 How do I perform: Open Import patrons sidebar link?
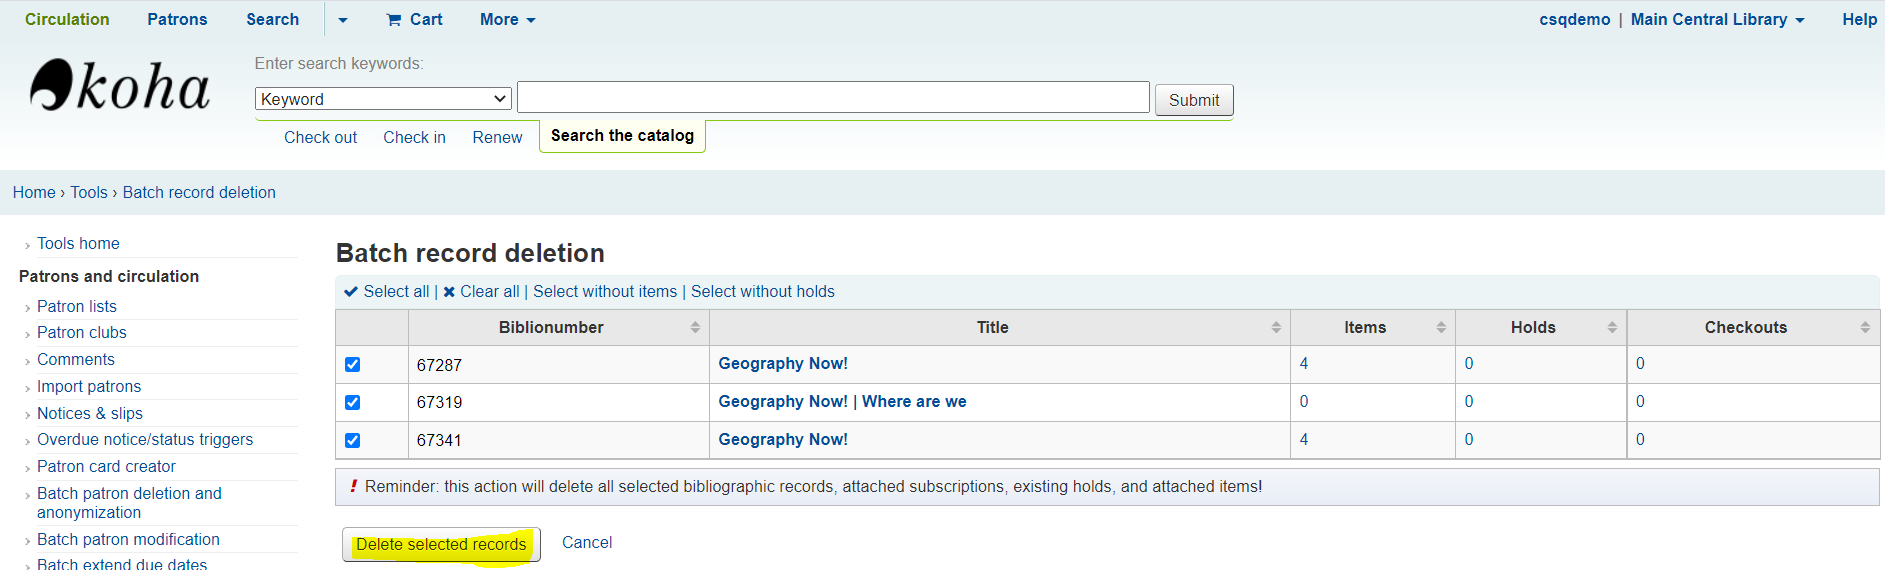pos(89,386)
